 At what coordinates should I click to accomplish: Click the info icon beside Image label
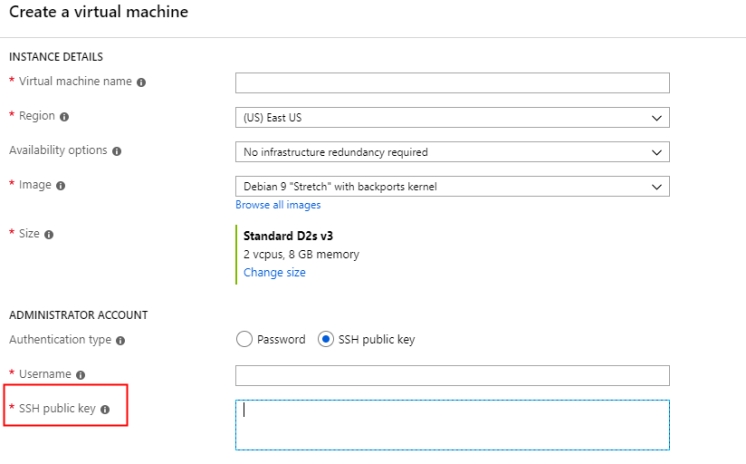[x=62, y=185]
